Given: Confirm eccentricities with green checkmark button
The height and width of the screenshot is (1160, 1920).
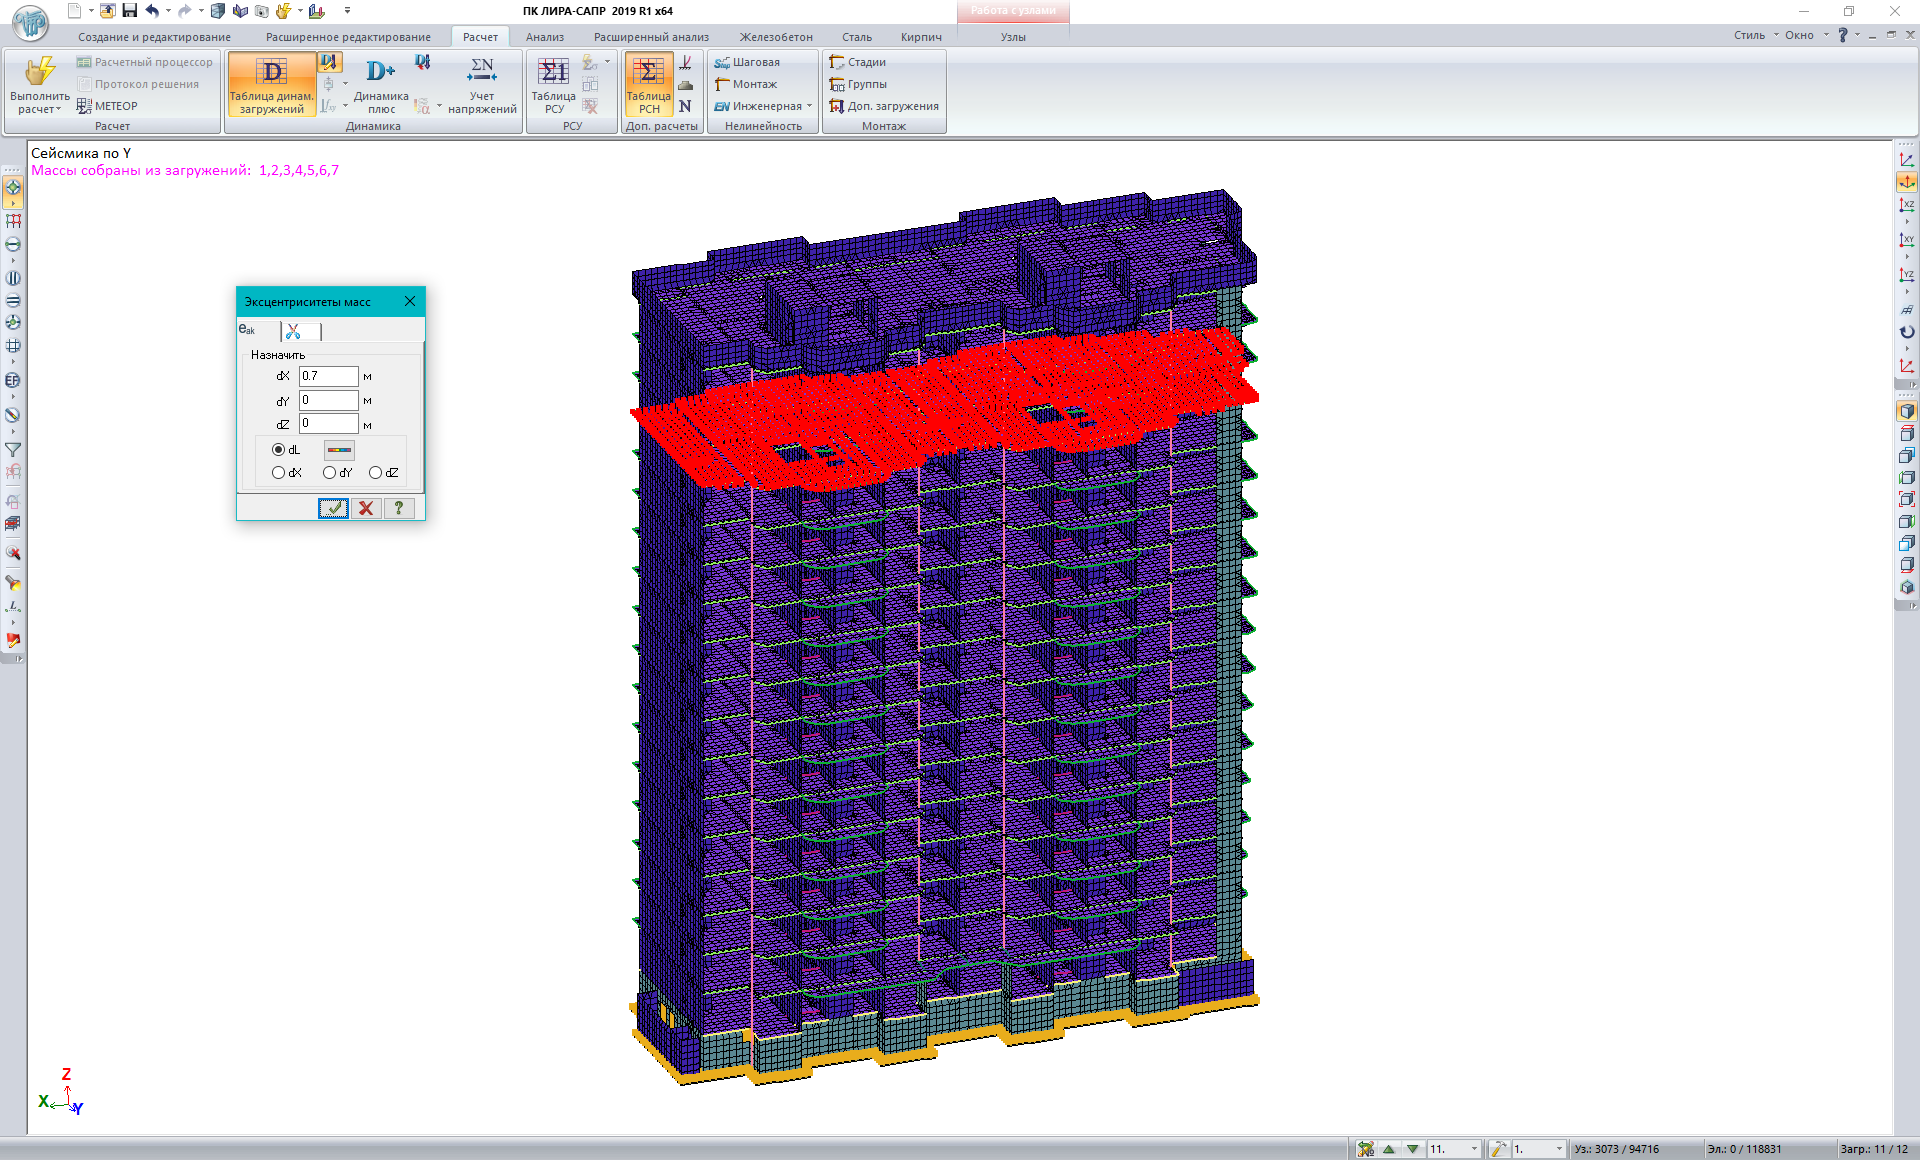Looking at the screenshot, I should click(333, 508).
